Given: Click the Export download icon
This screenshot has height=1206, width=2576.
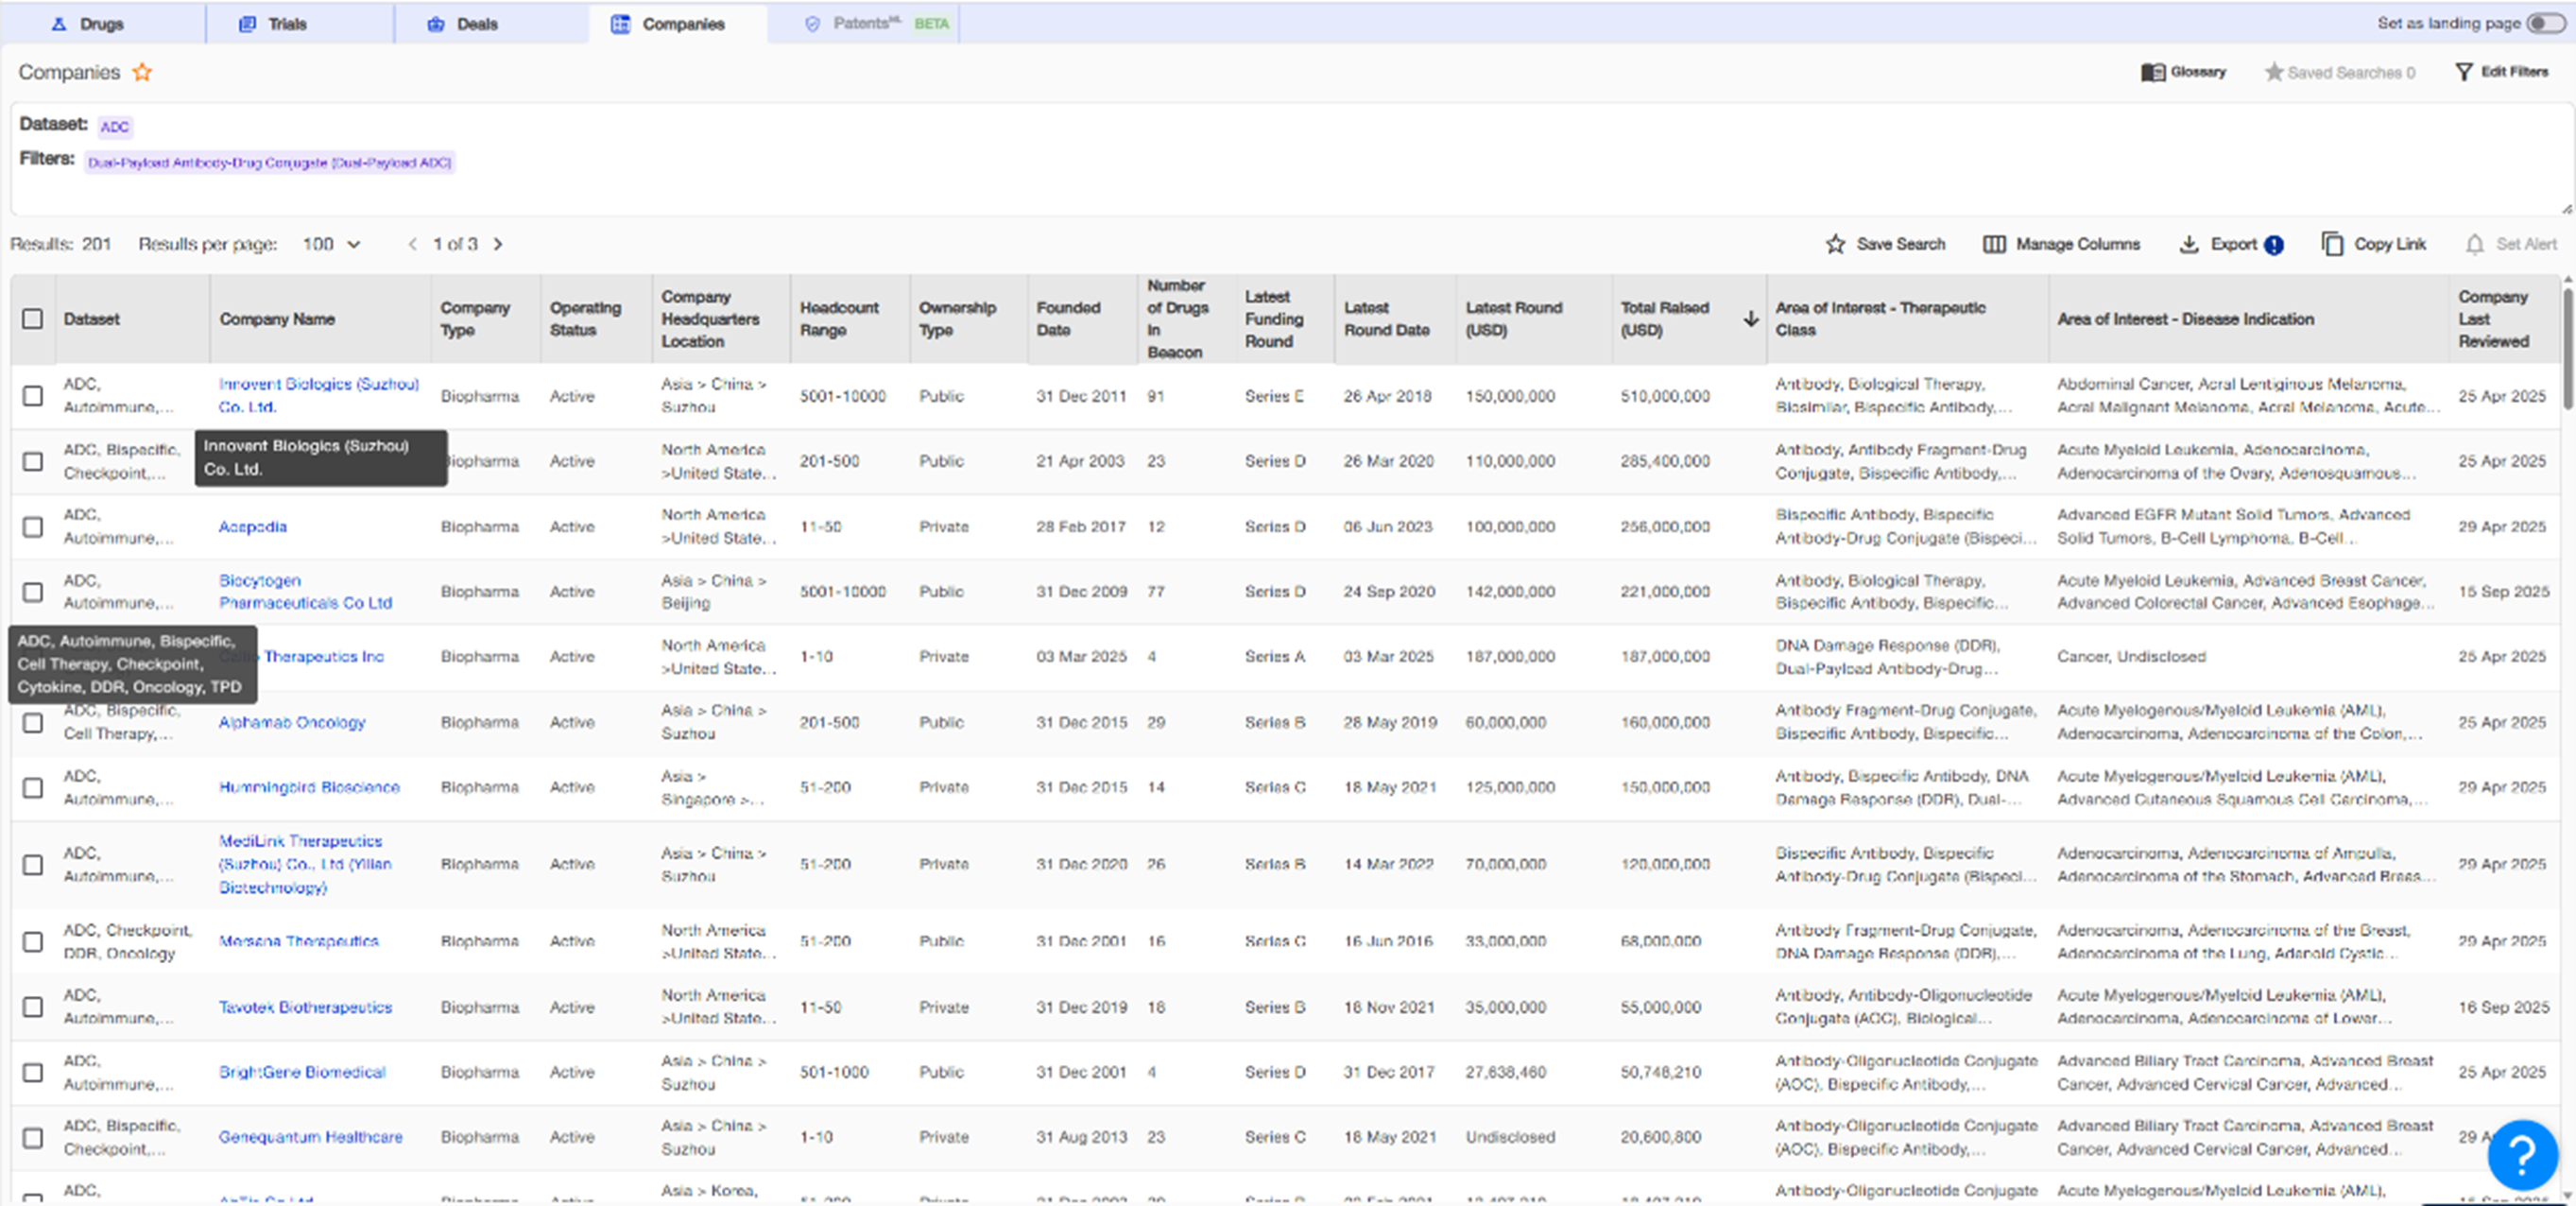Looking at the screenshot, I should click(x=2188, y=244).
